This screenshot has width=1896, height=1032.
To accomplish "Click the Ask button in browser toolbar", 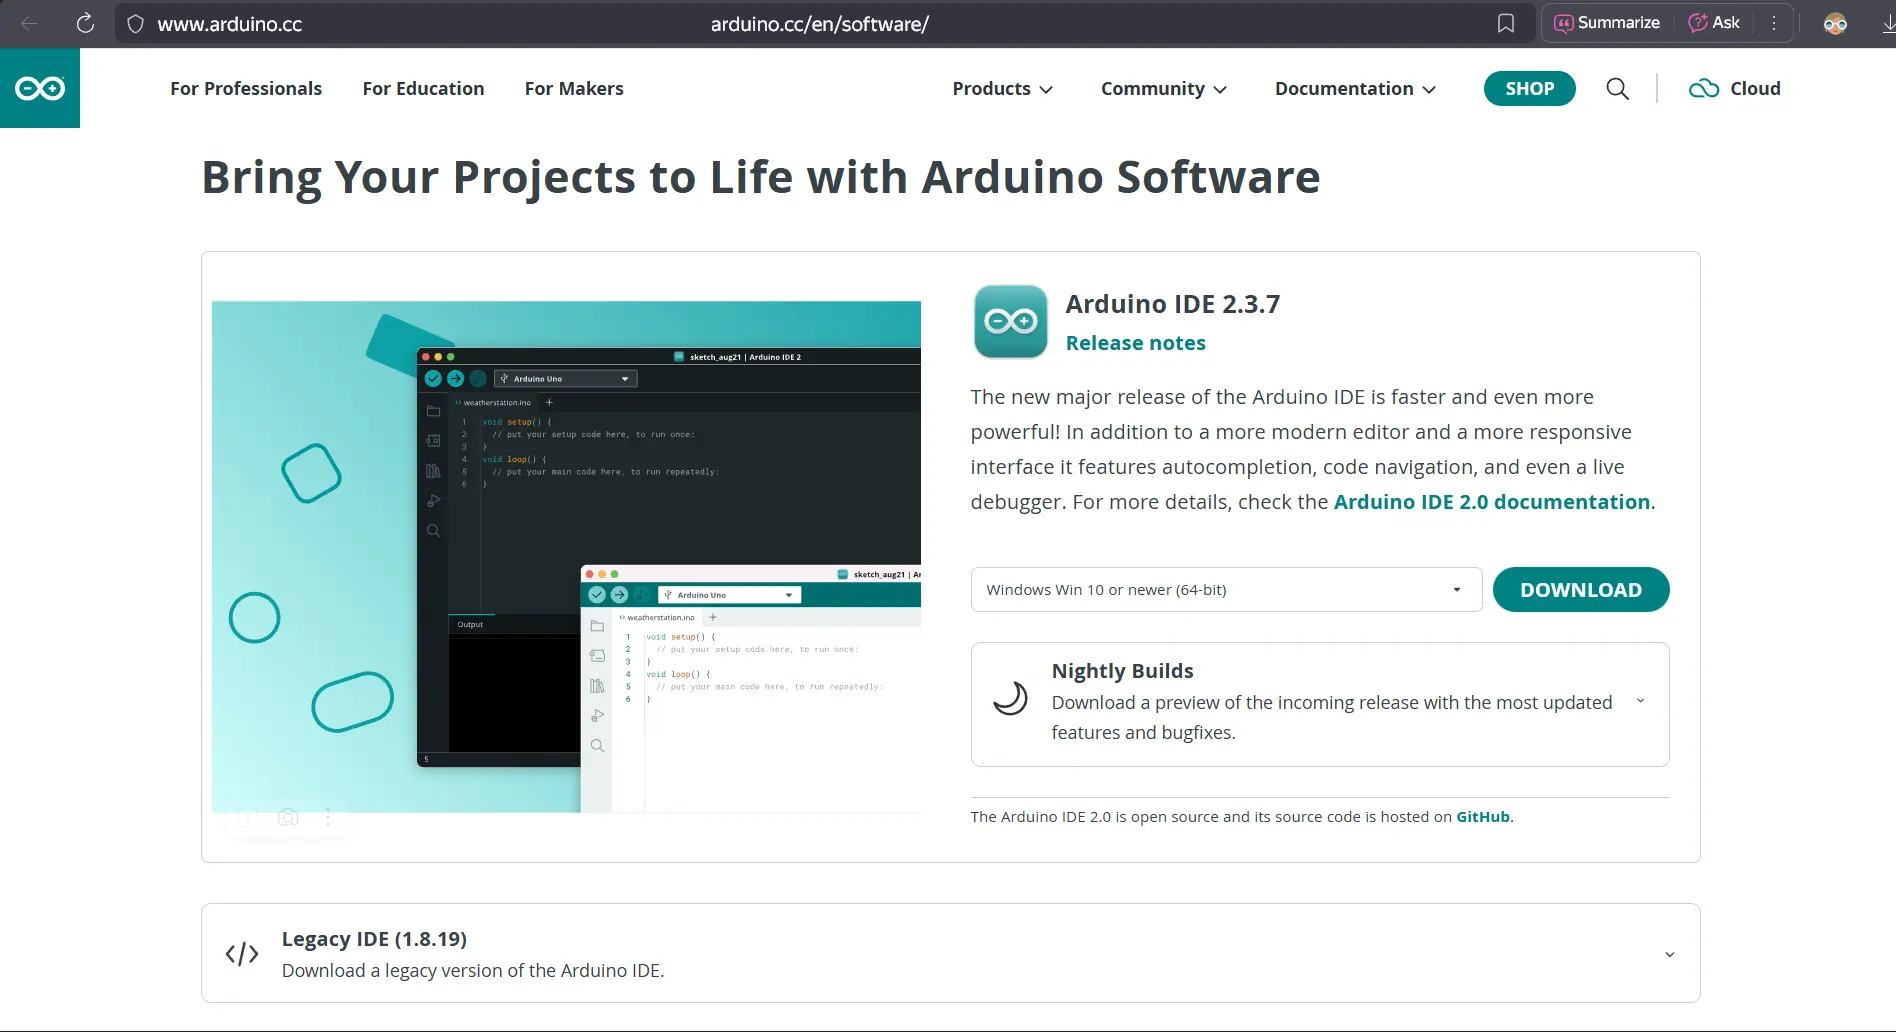I will pos(1714,23).
